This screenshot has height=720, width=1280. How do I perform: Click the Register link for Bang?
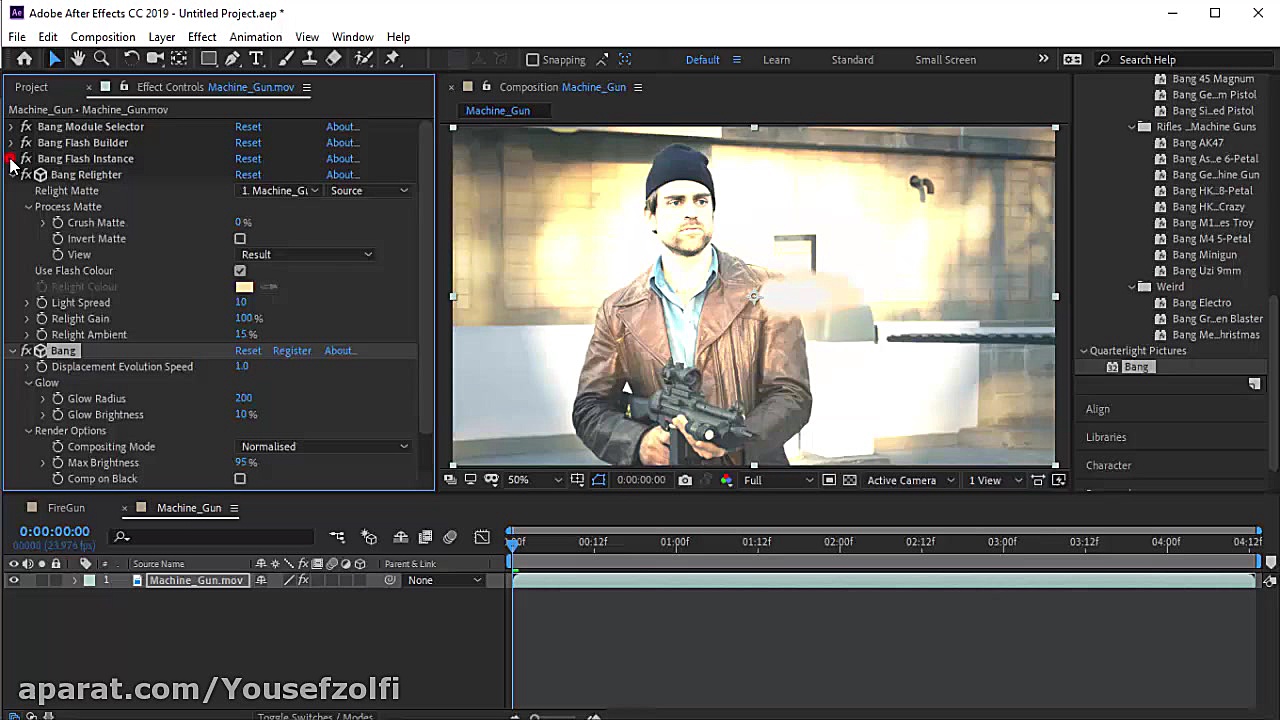click(x=292, y=351)
